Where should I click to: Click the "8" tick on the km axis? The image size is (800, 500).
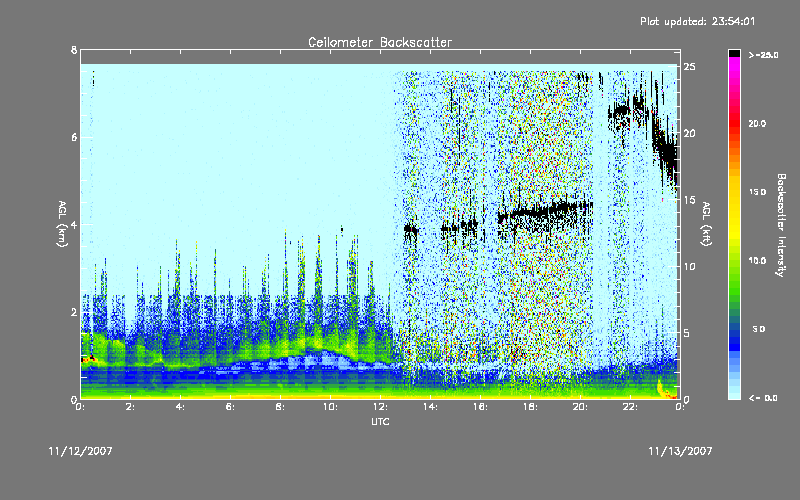(74, 50)
